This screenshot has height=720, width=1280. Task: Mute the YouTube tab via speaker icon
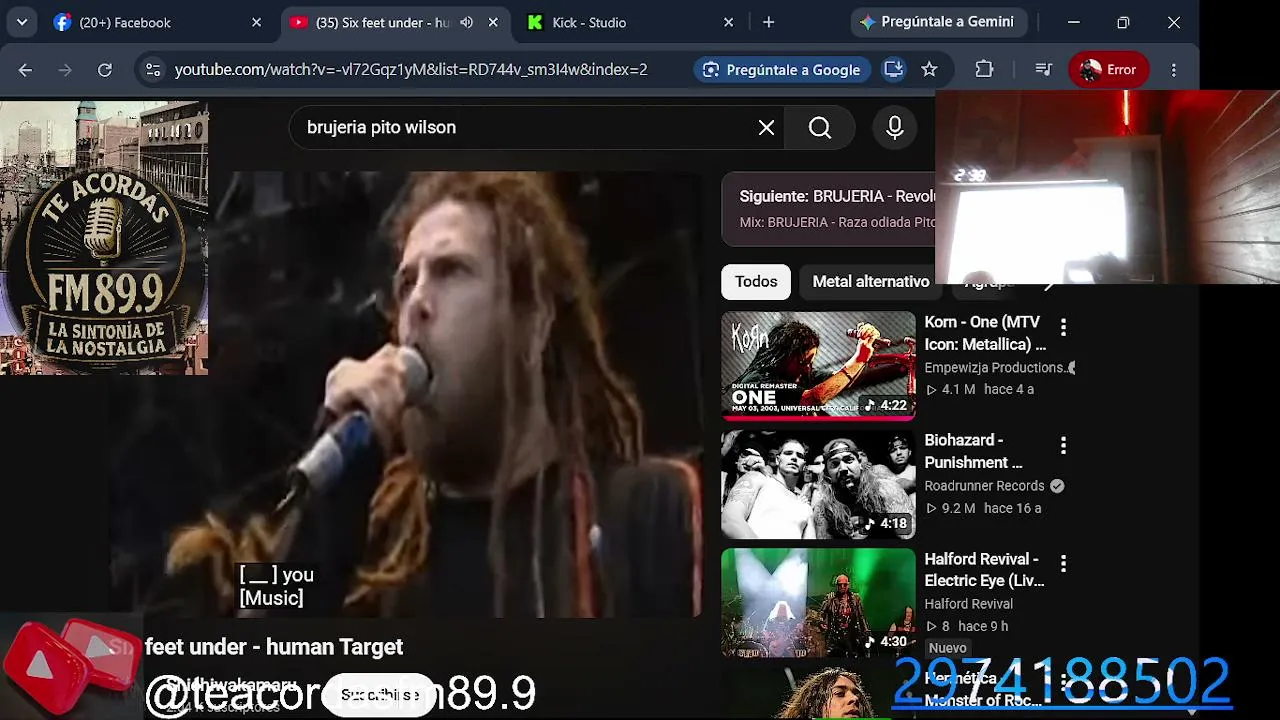click(x=466, y=22)
